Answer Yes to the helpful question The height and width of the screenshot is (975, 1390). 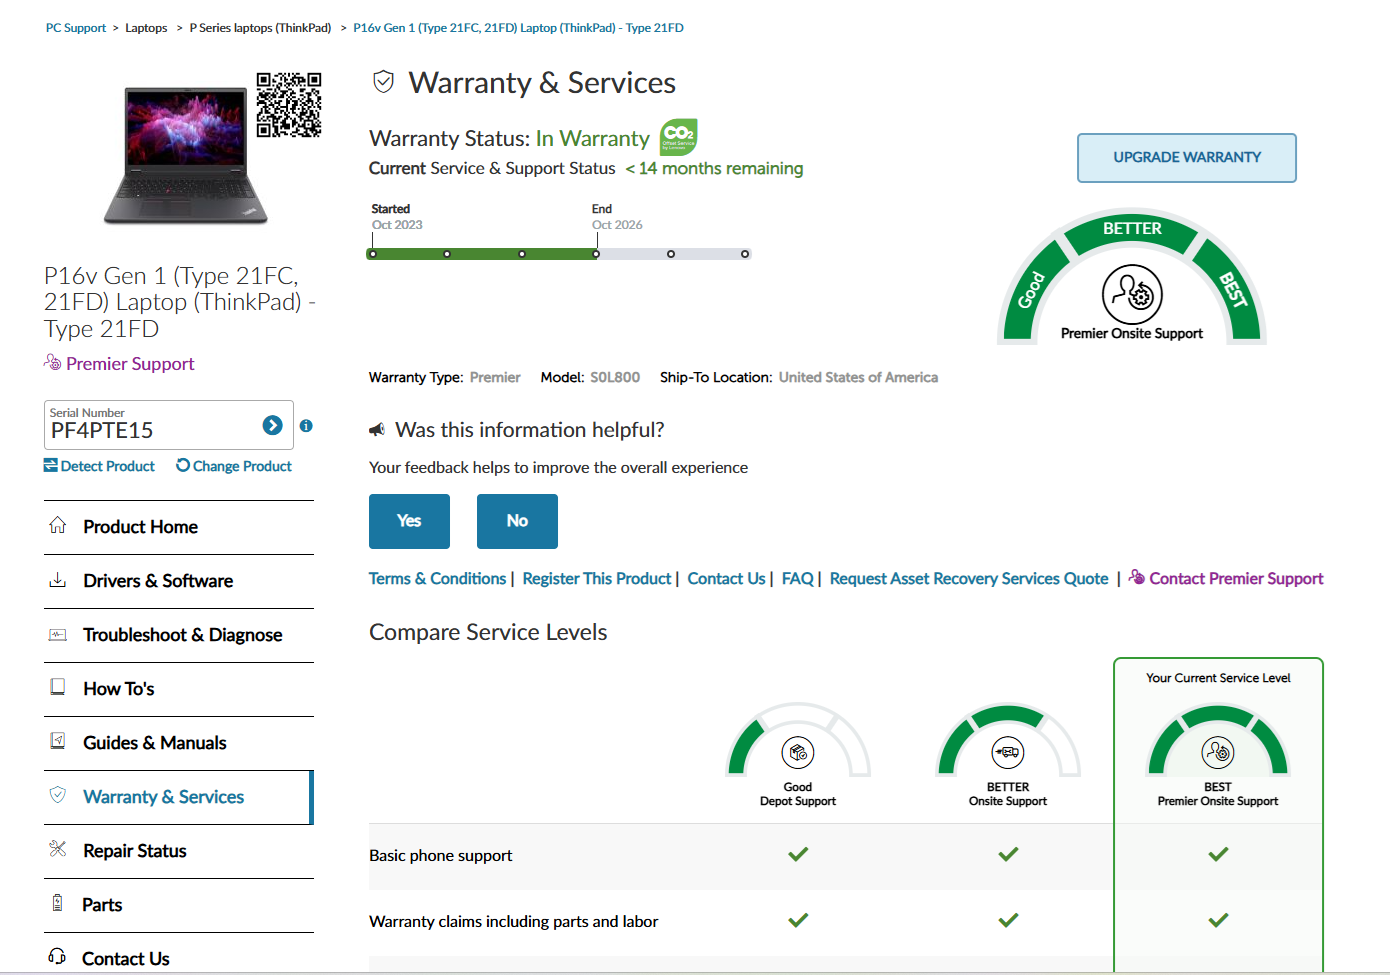(409, 521)
